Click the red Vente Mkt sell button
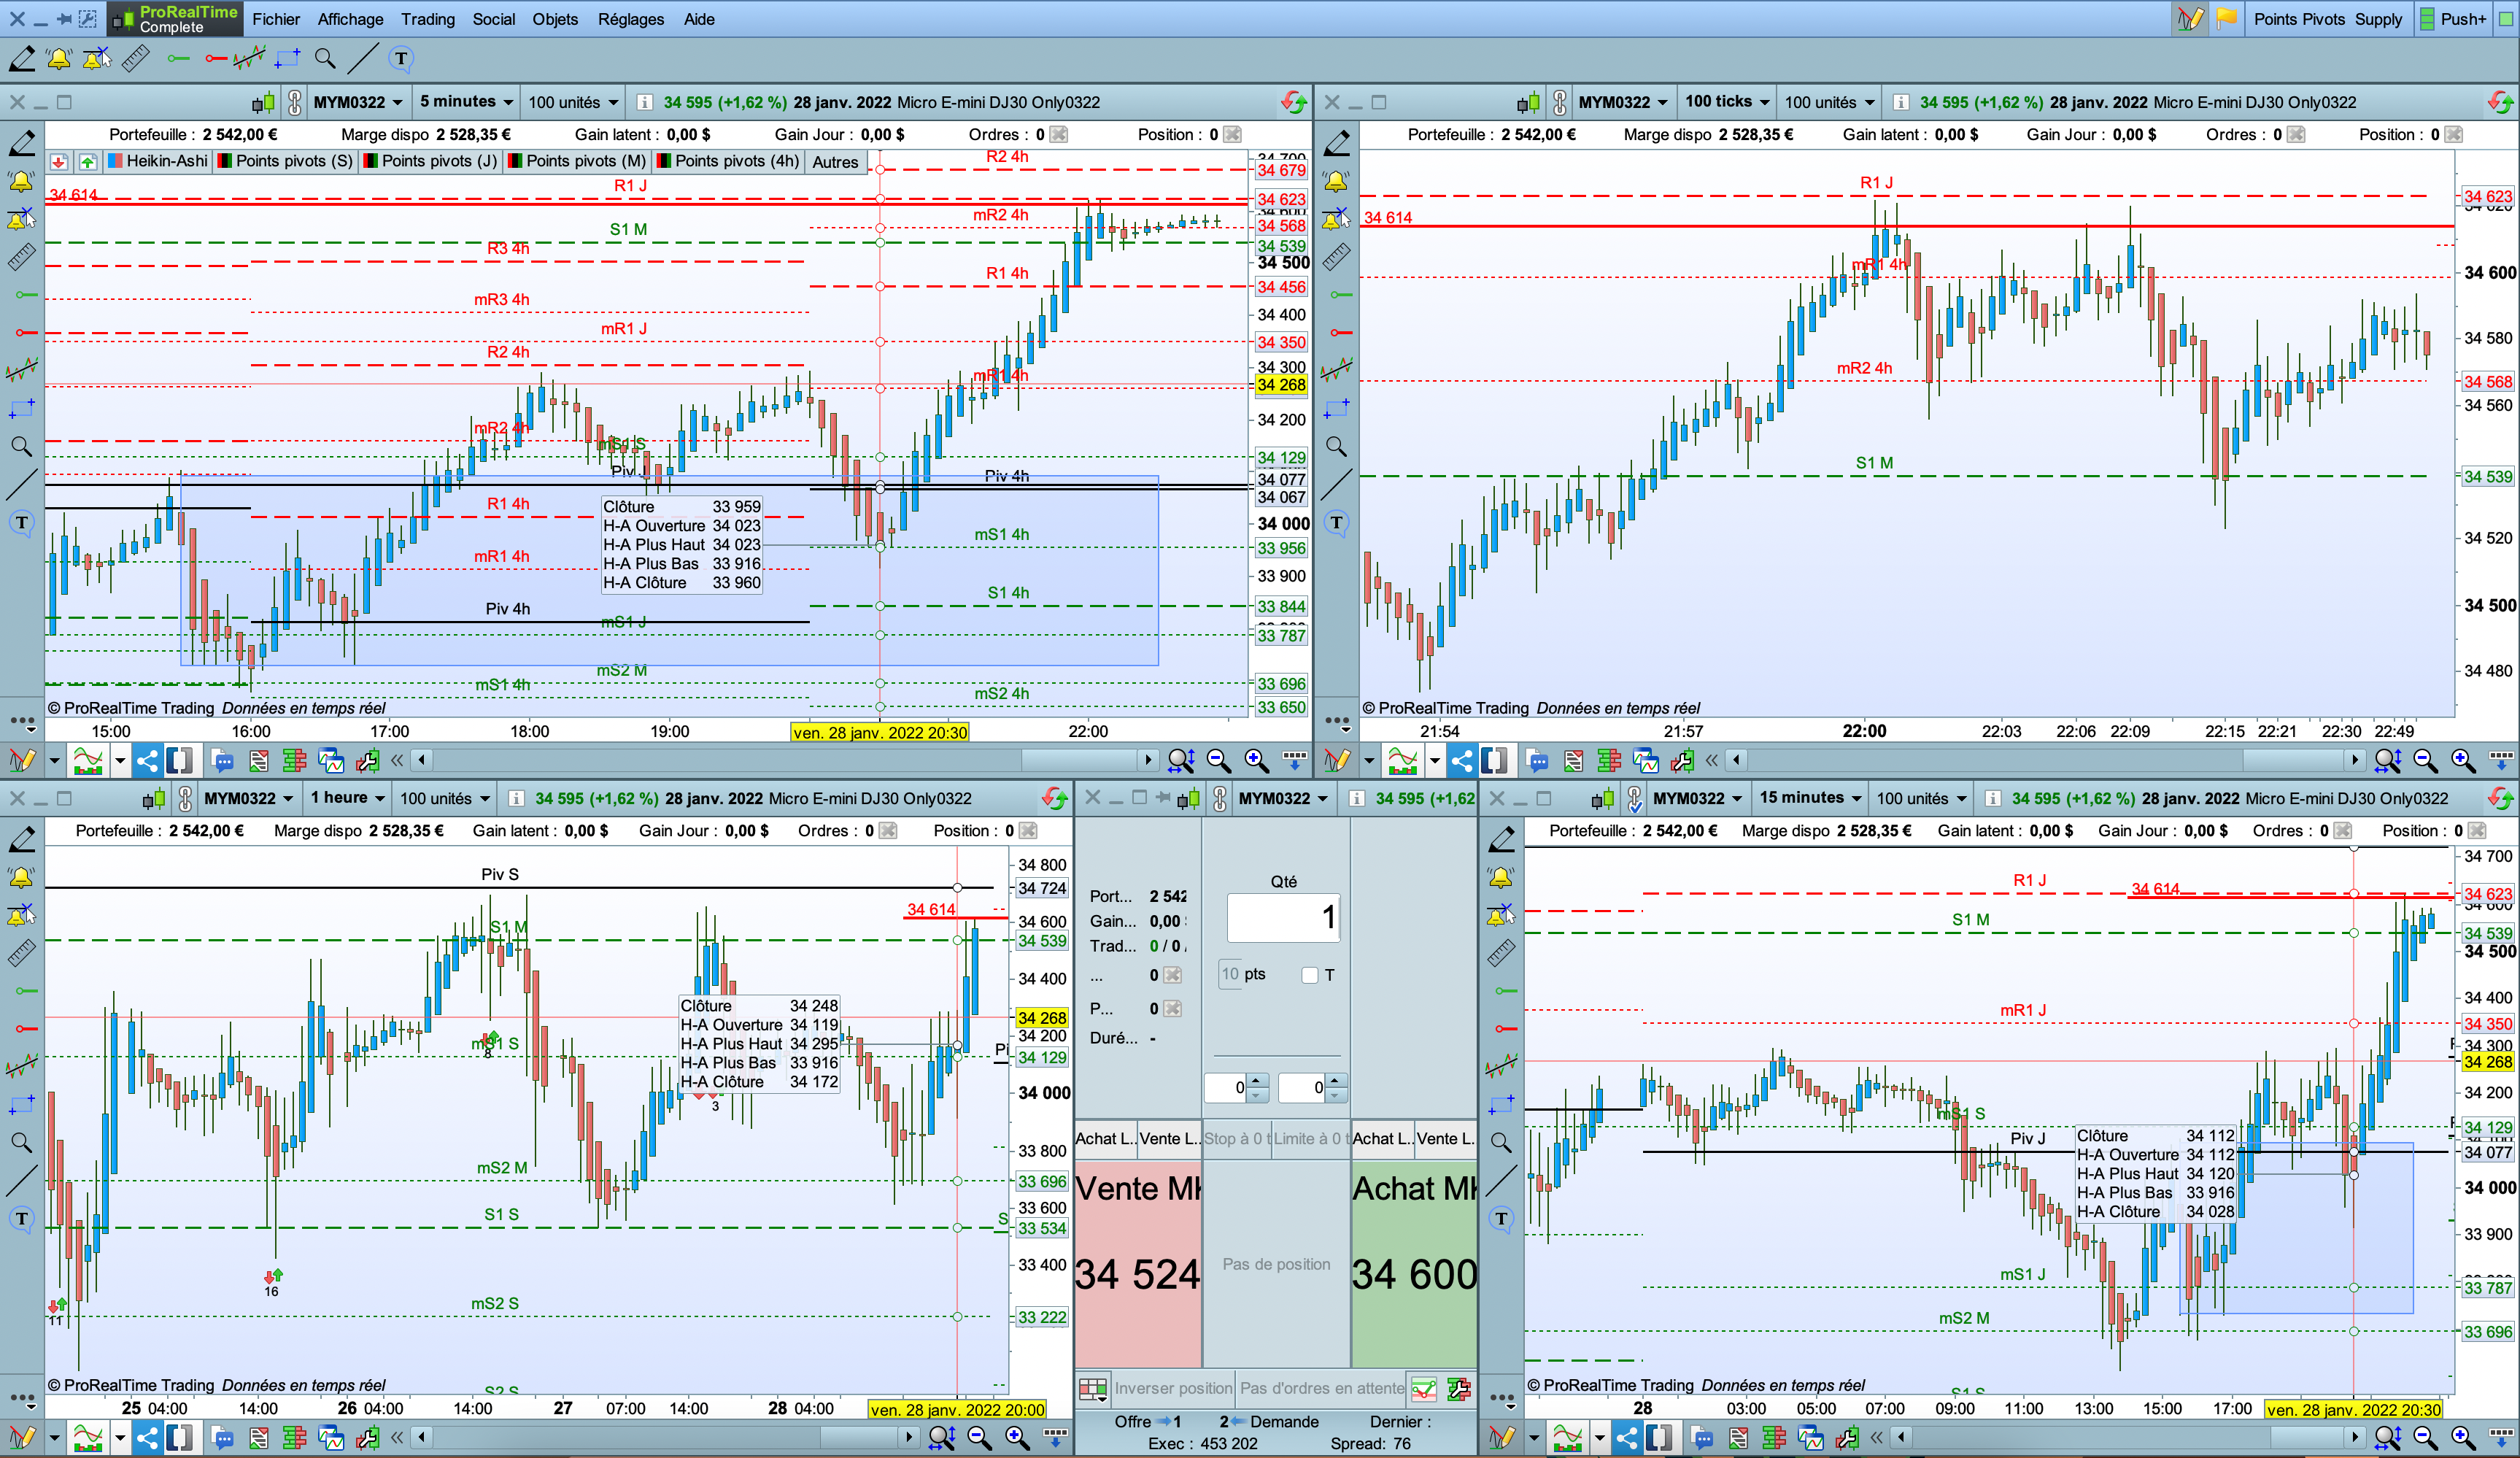 pyautogui.click(x=1138, y=1260)
